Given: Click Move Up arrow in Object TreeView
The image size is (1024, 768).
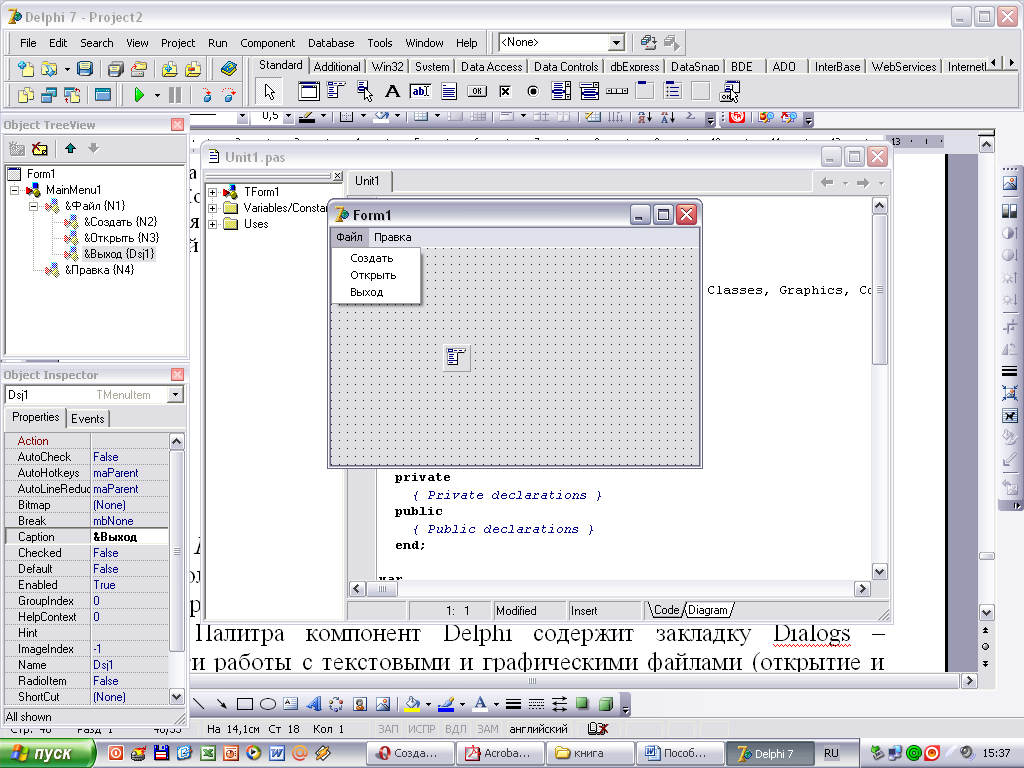Looking at the screenshot, I should click(x=71, y=149).
